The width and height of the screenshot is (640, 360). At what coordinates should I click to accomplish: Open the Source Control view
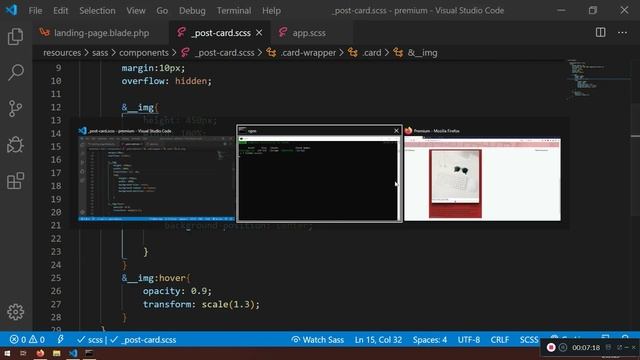[x=16, y=109]
